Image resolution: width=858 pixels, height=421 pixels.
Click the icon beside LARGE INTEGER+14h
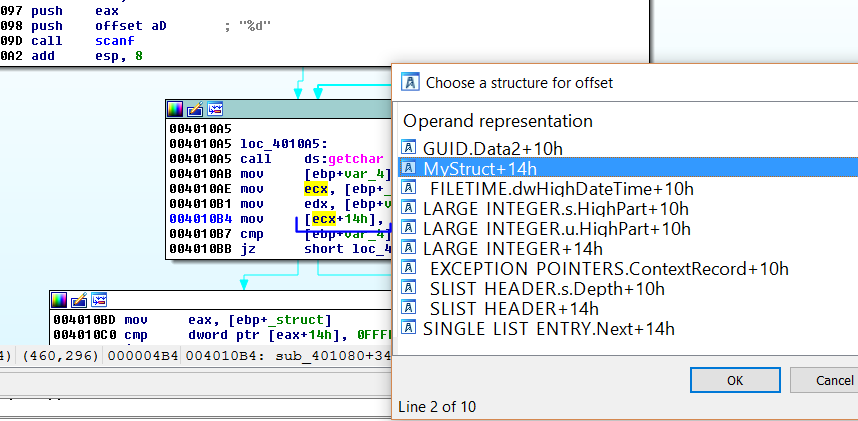[x=409, y=248]
